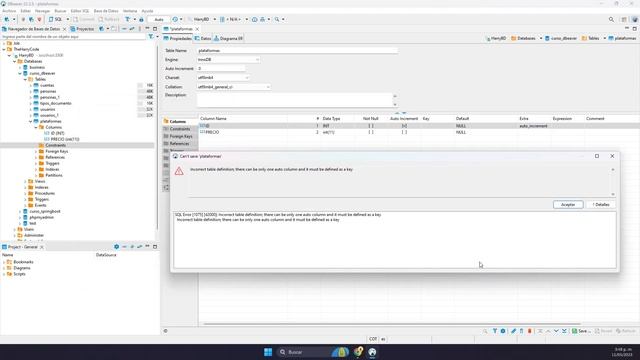Switch to the Datos tab
The height and width of the screenshot is (360, 640).
click(203, 38)
